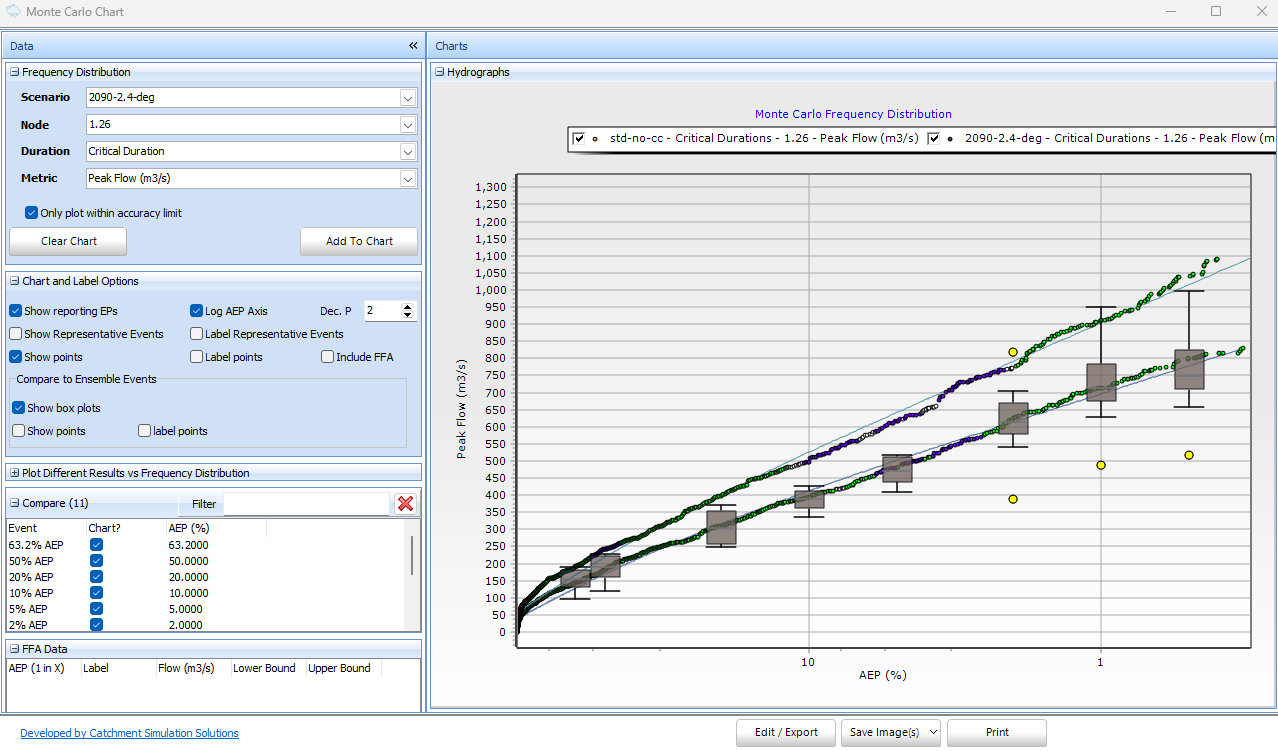The height and width of the screenshot is (751, 1278).
Task: Expand Plot Different Results vs Frequency Distribution
Action: tap(13, 471)
